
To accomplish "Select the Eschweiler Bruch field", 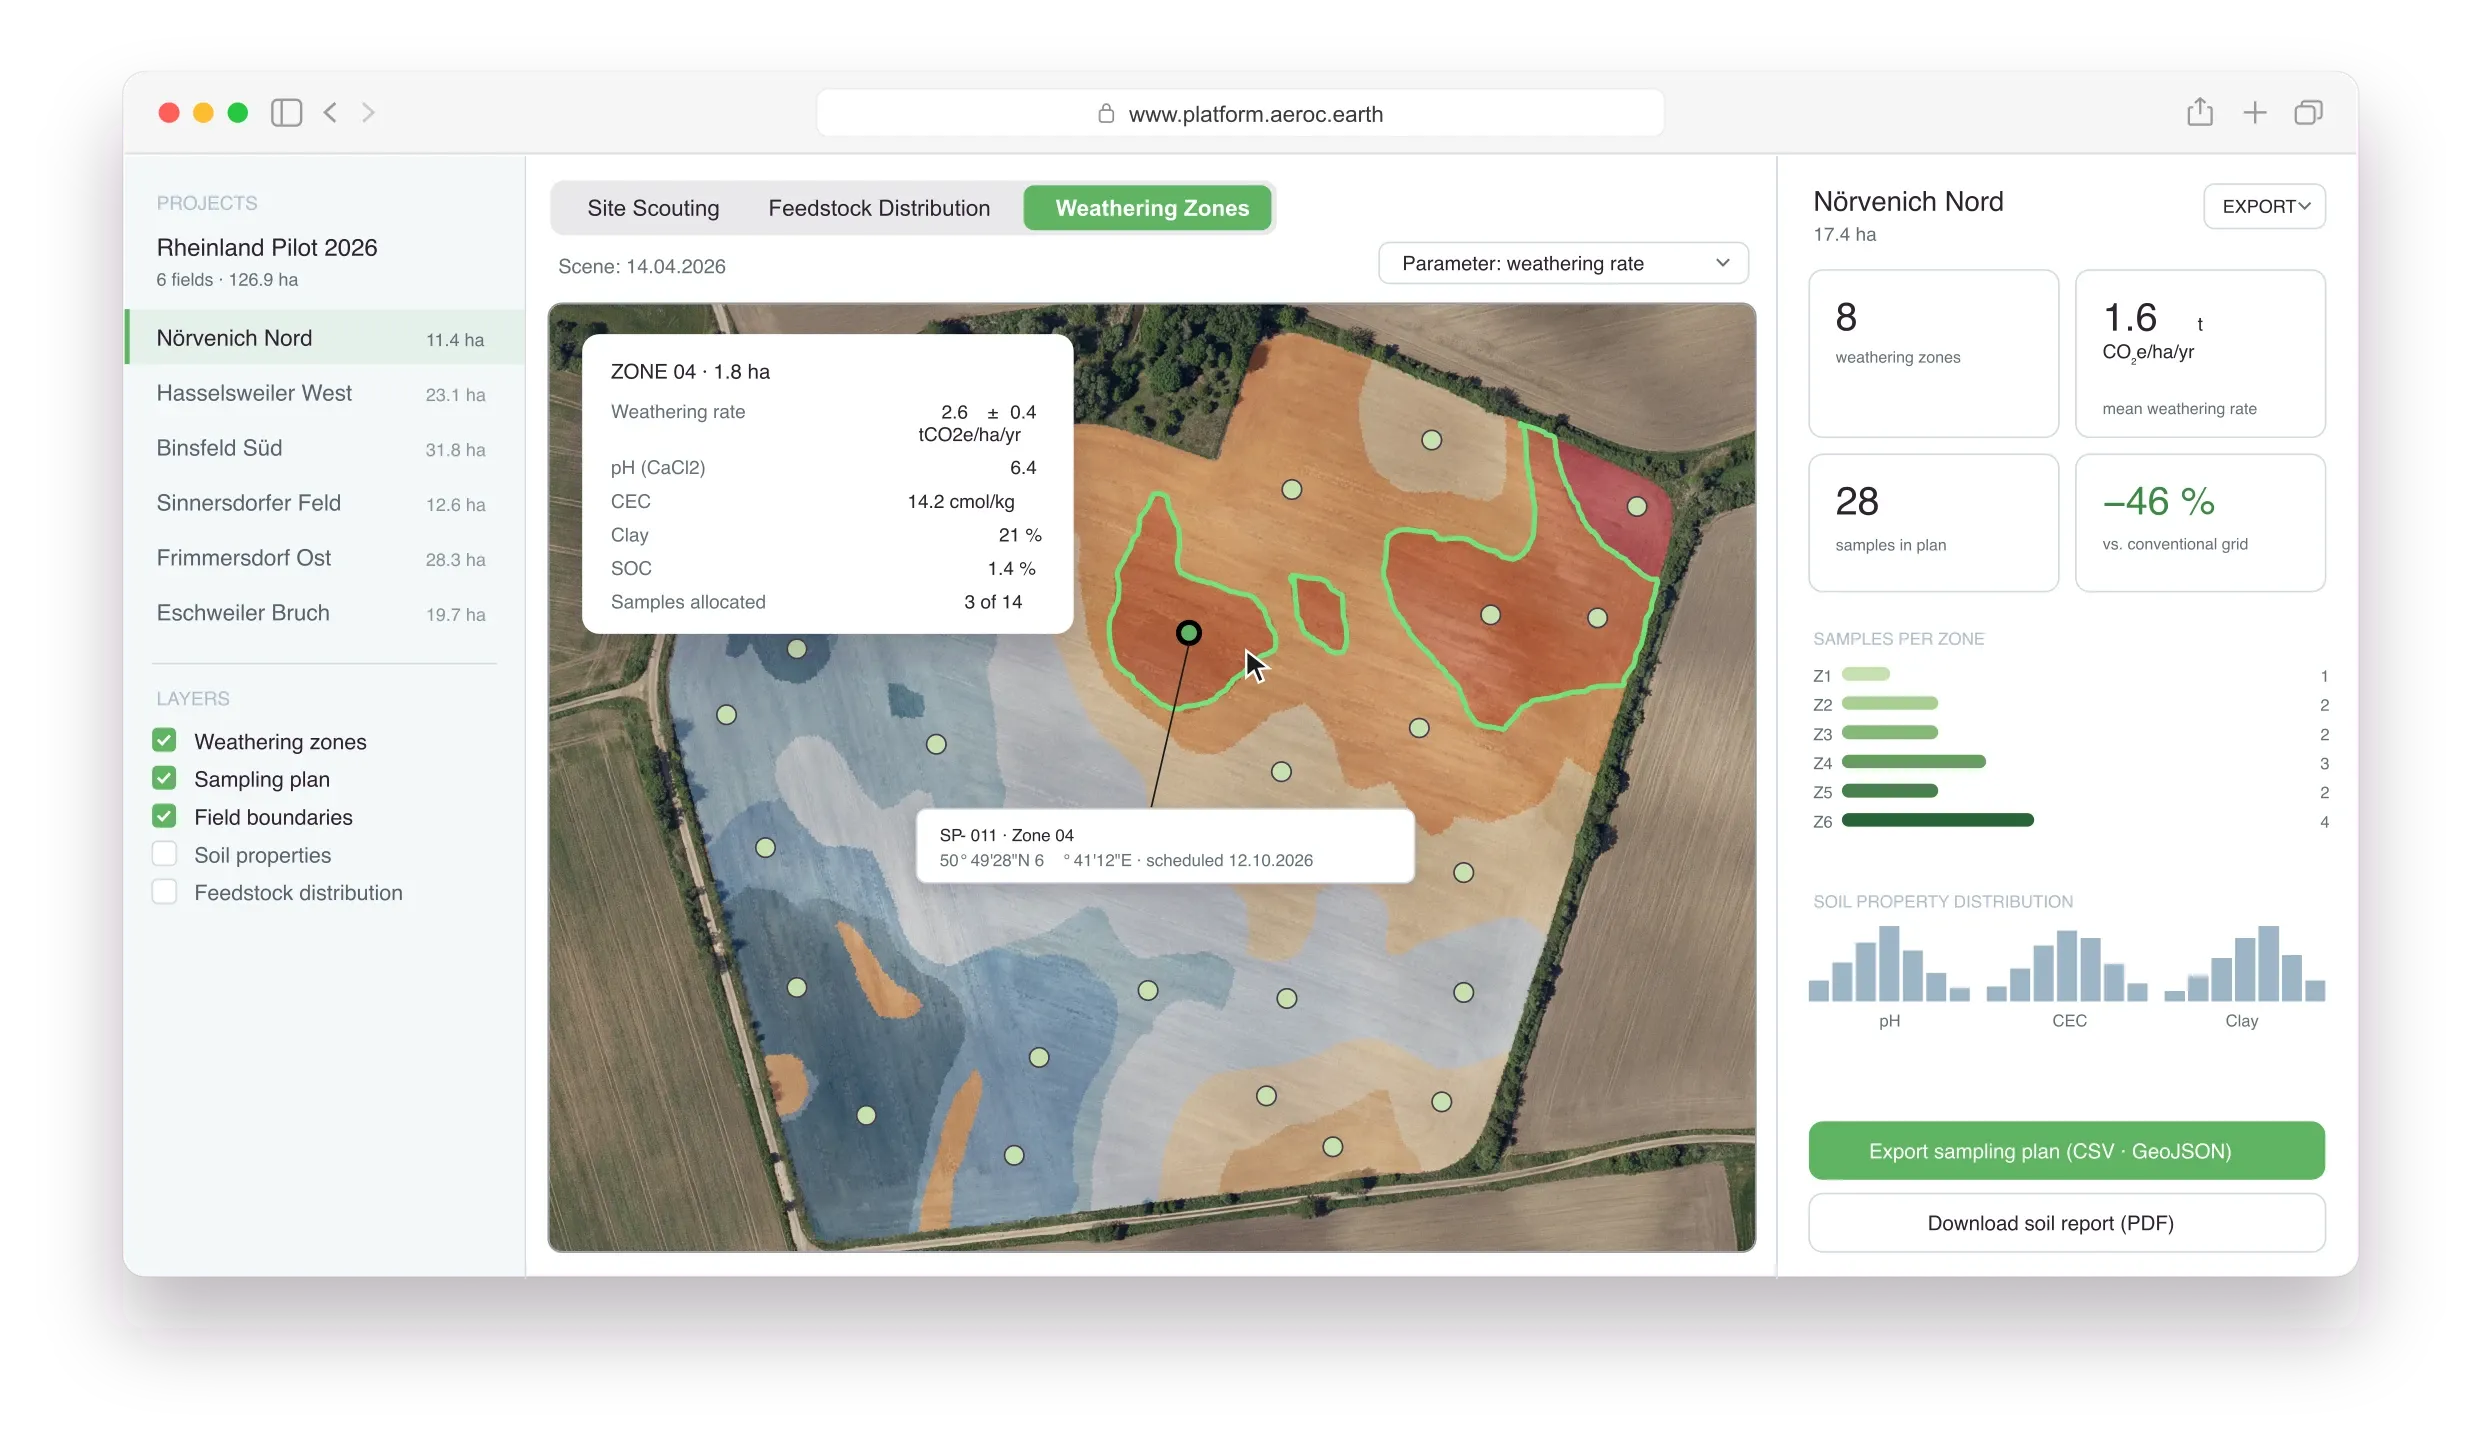I will 325,613.
